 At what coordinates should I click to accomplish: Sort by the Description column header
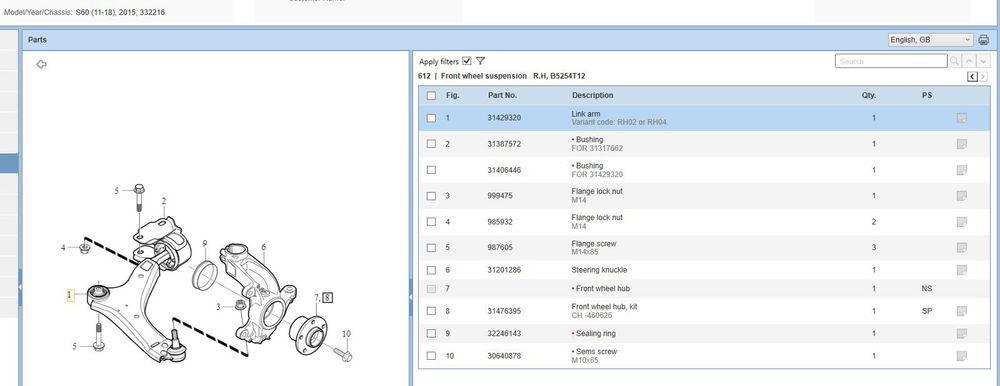pyautogui.click(x=592, y=95)
